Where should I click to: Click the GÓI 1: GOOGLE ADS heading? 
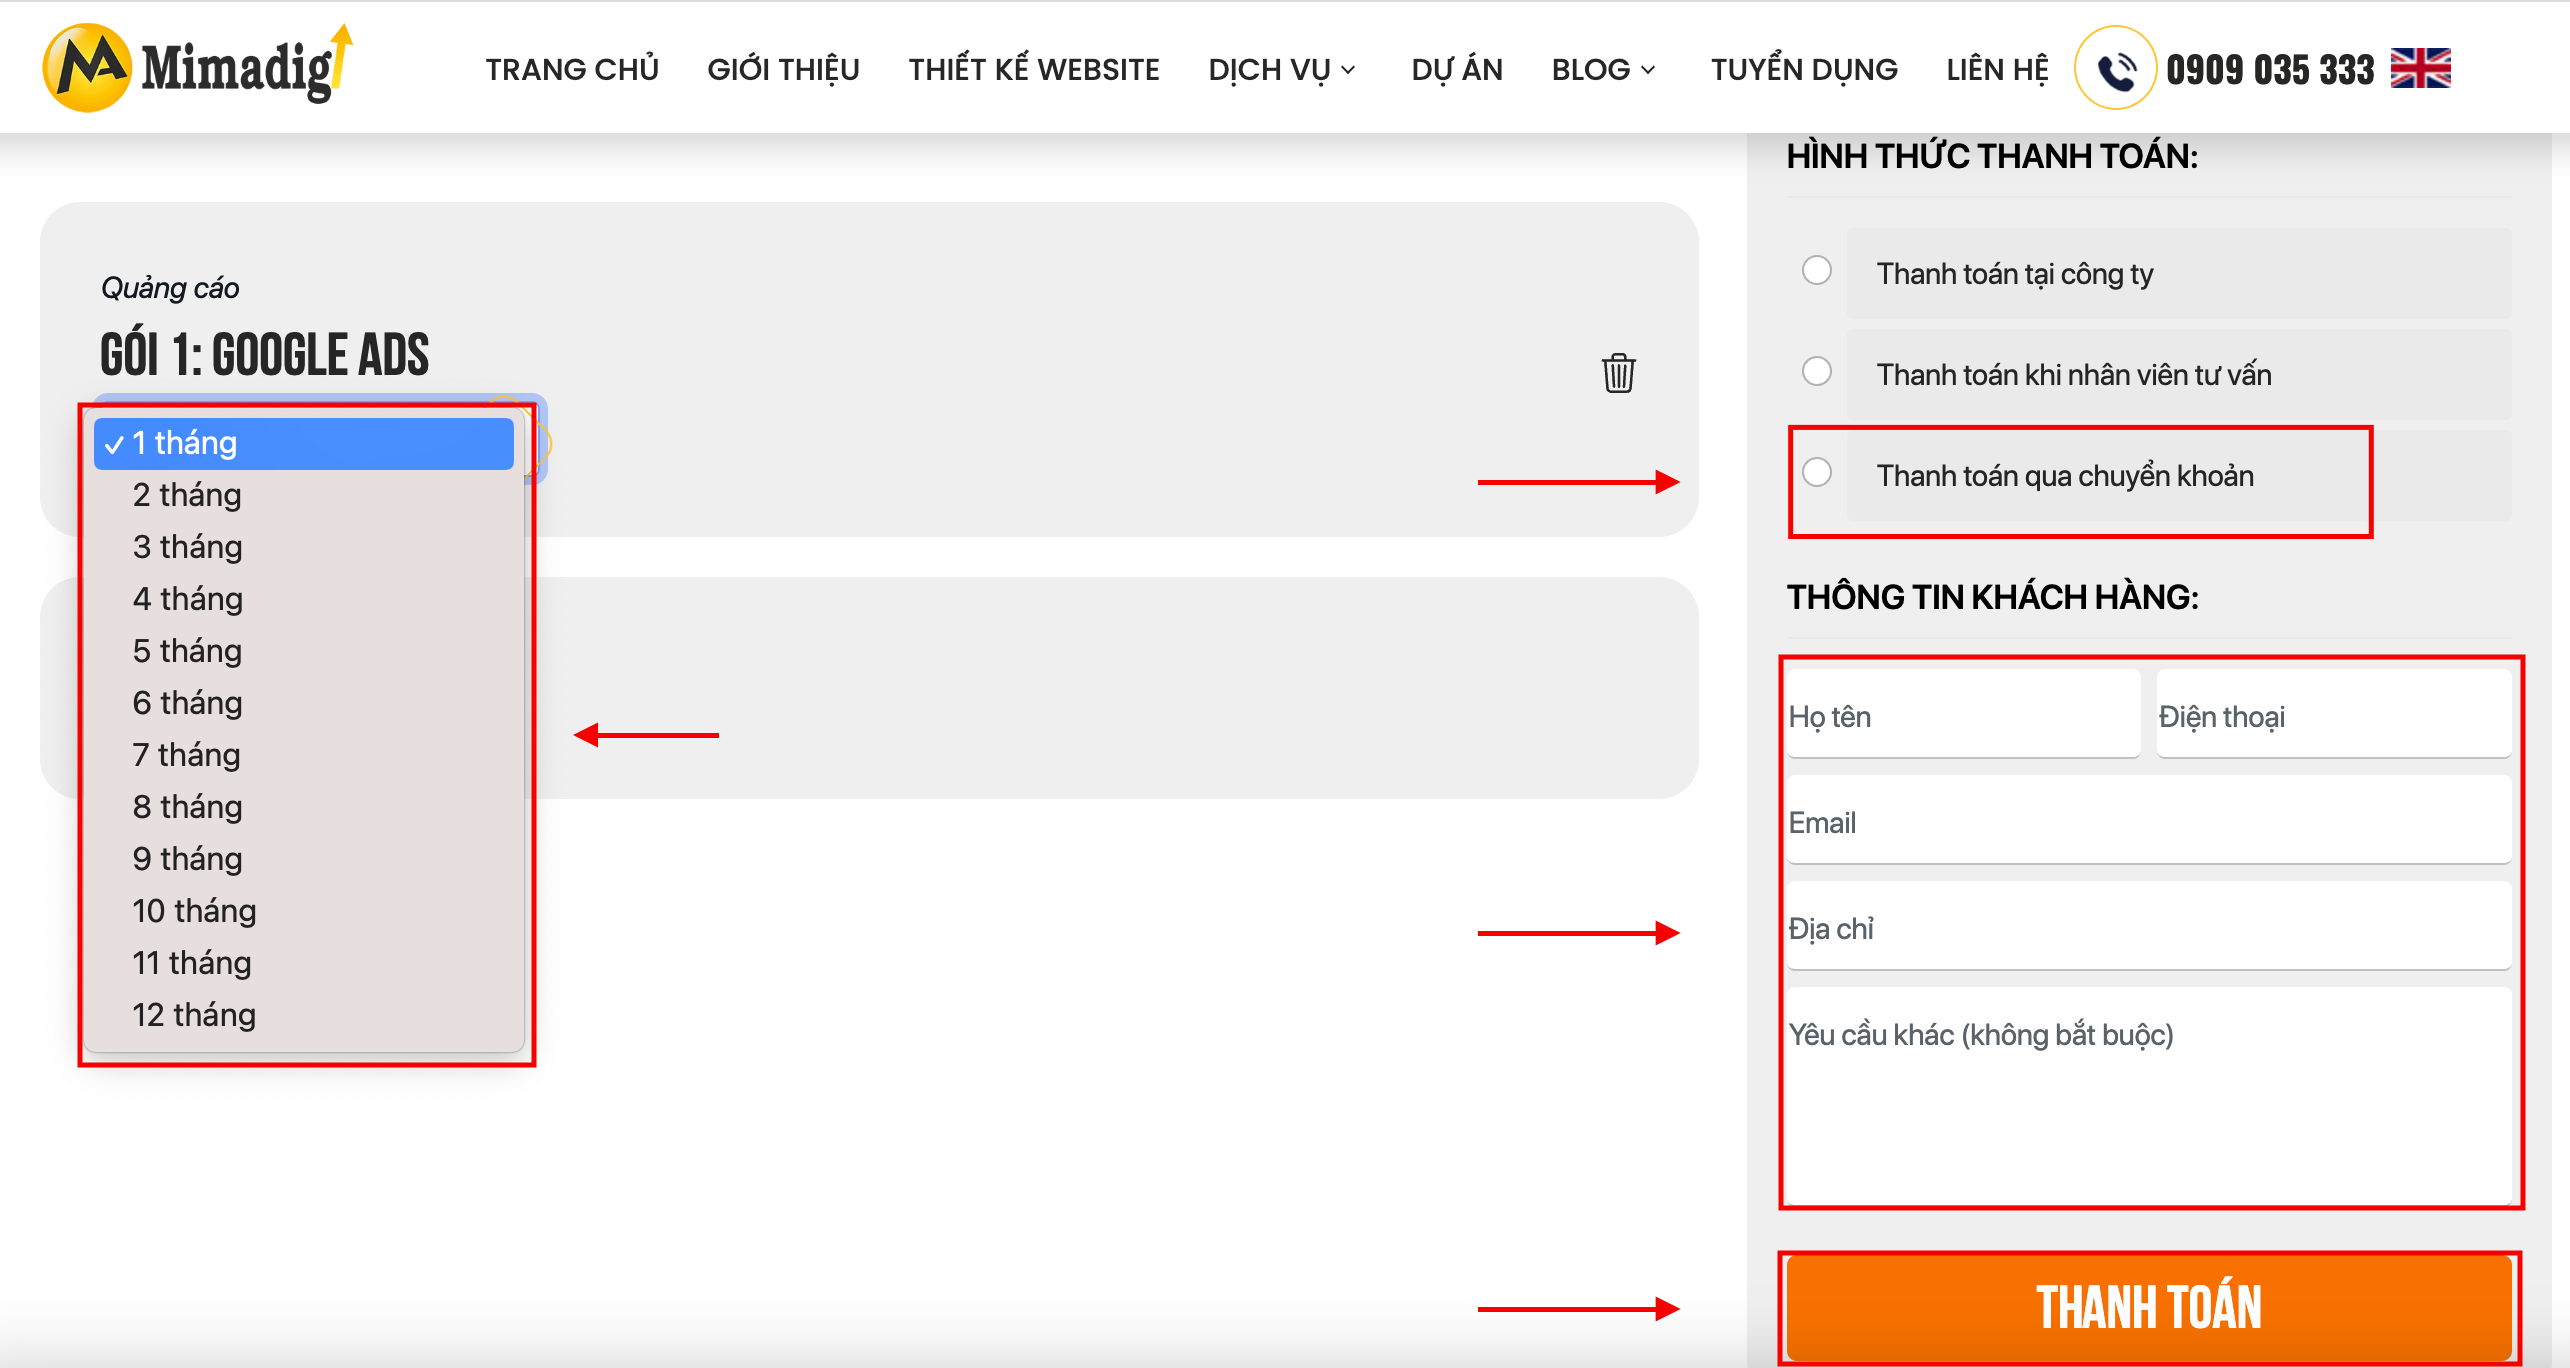click(x=264, y=354)
